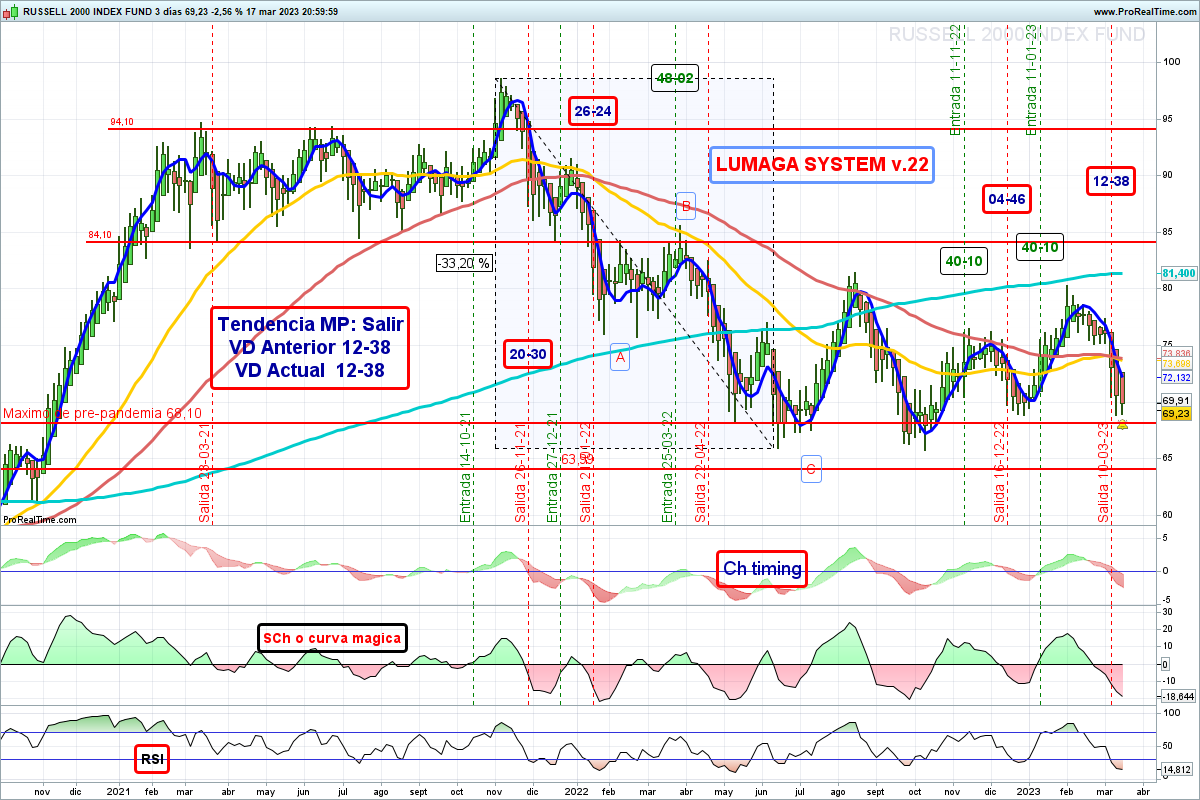
Task: Select the red 26-24 label box
Action: coord(592,111)
